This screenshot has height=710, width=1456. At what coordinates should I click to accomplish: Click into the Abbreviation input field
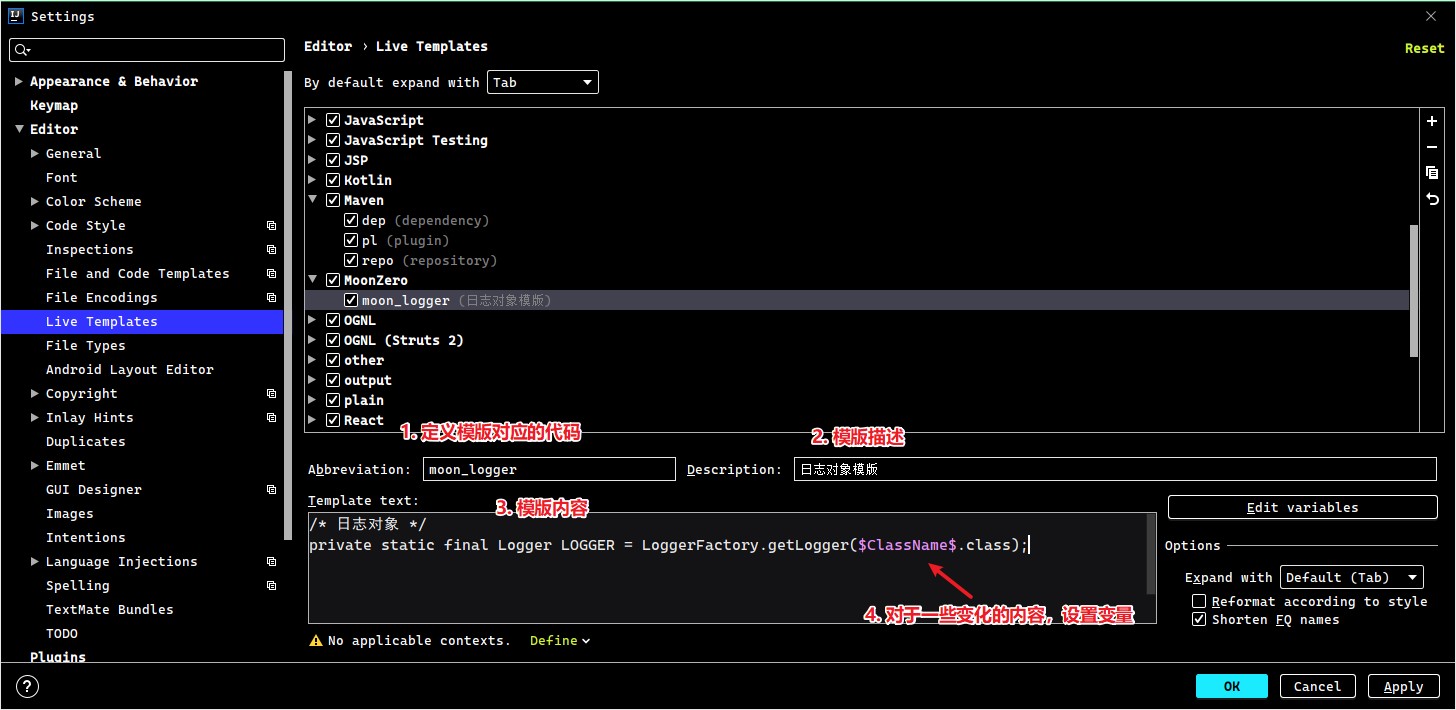point(548,469)
